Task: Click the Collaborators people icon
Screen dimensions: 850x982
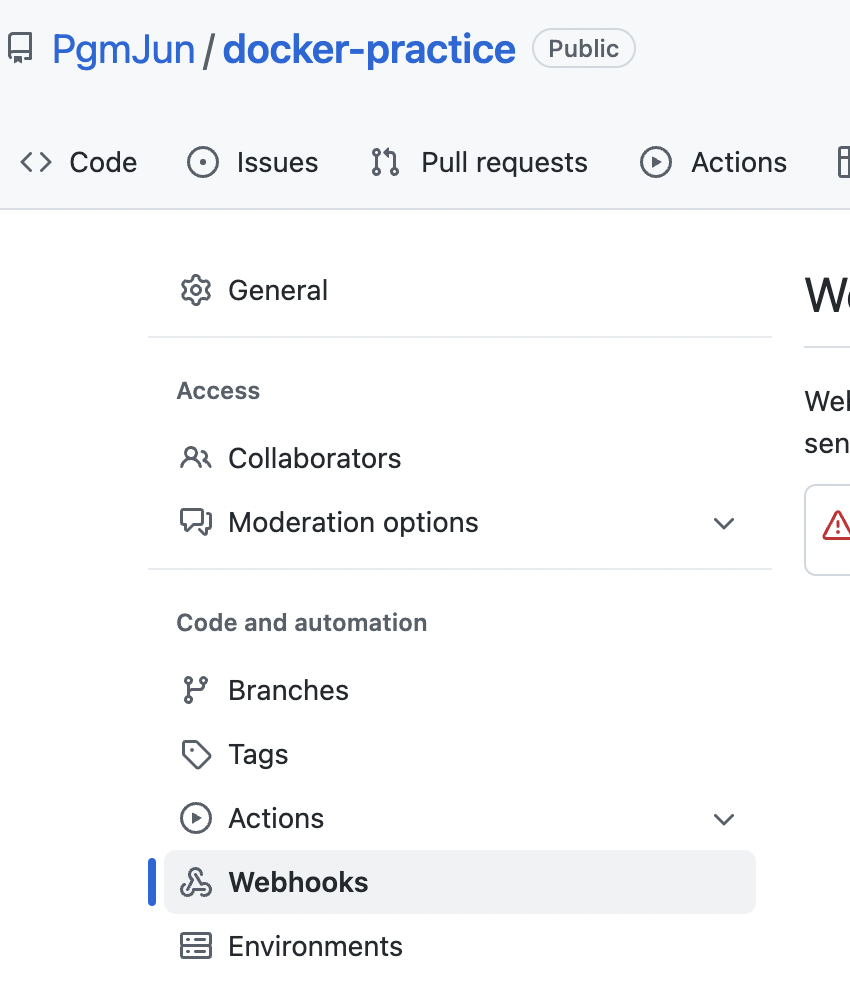Action: click(x=196, y=458)
